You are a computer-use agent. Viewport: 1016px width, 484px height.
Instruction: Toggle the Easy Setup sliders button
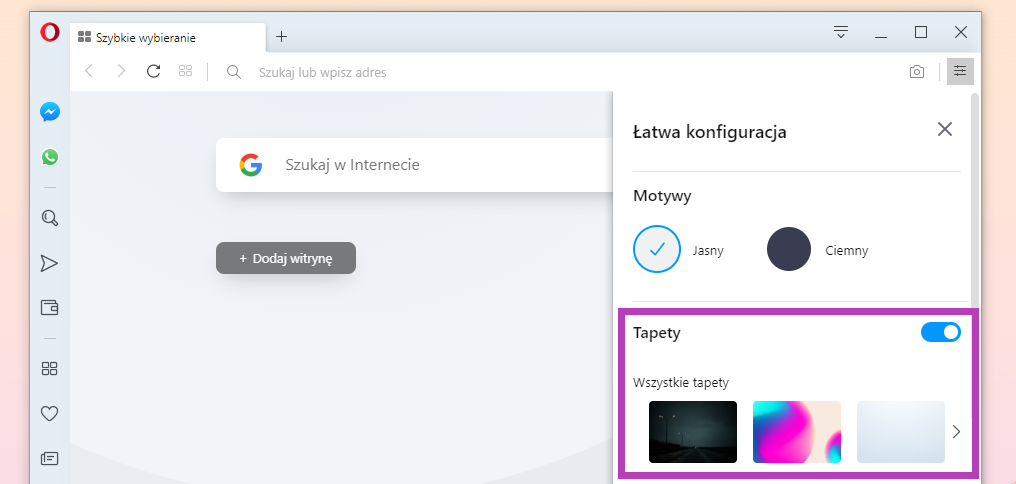[x=960, y=71]
